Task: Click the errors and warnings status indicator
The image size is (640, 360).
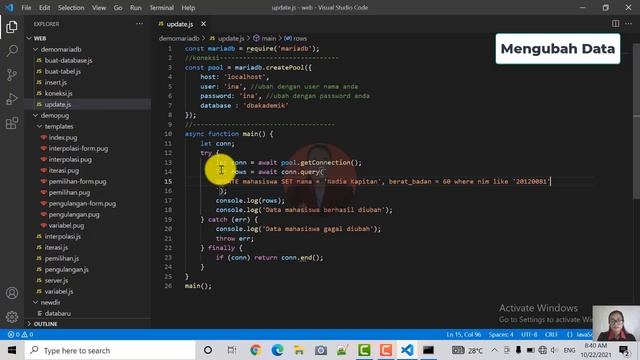Action: pos(20,334)
